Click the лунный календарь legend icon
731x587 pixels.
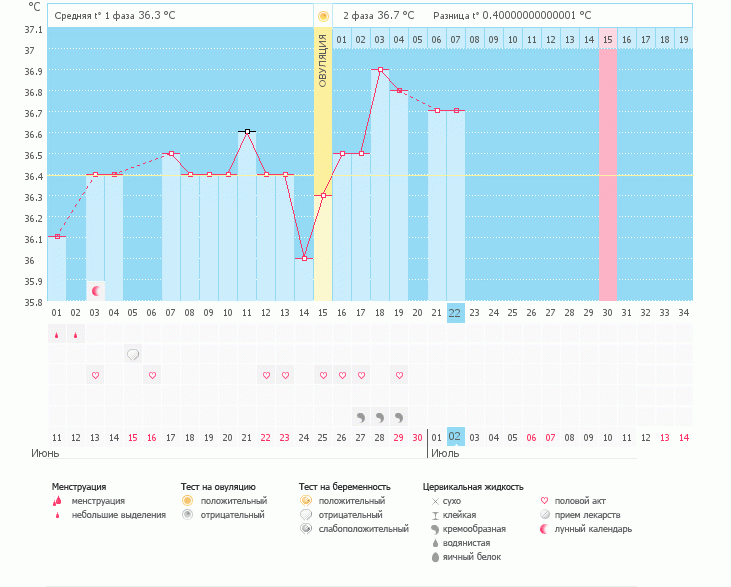coord(544,528)
